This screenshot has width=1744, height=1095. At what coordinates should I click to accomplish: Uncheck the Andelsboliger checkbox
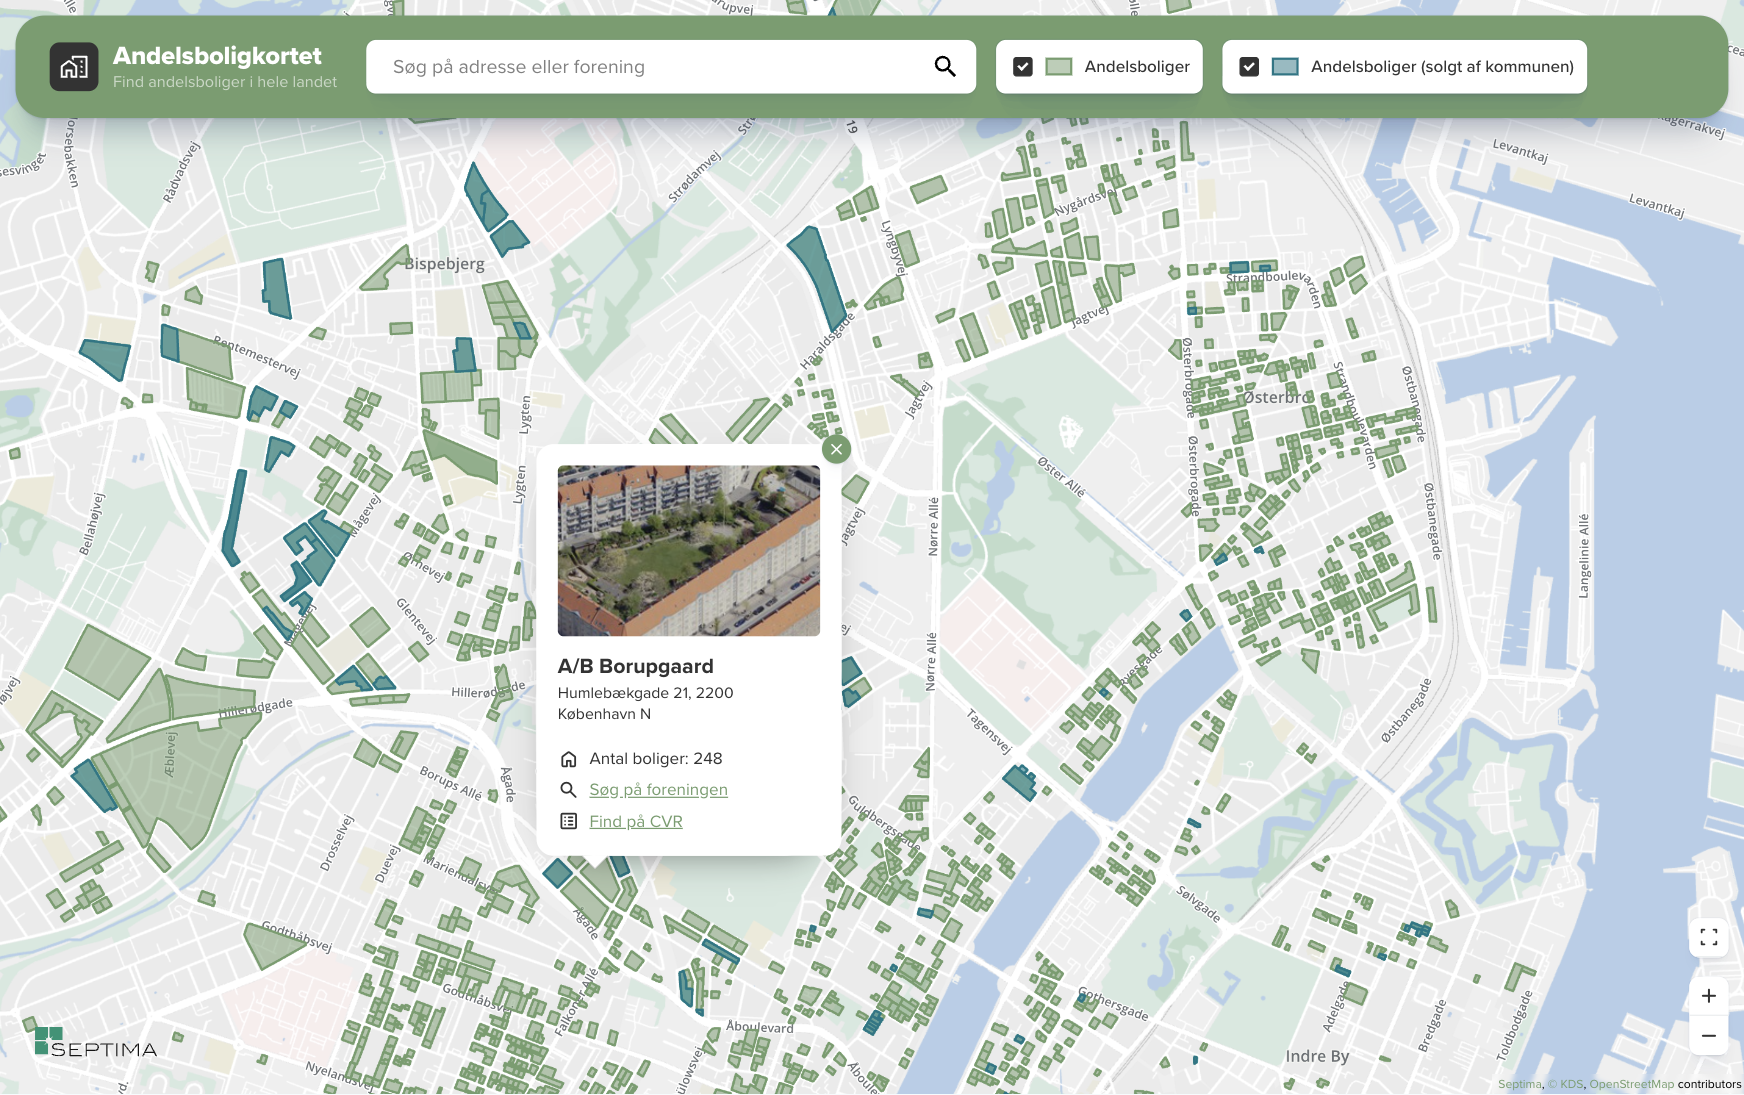point(1022,67)
